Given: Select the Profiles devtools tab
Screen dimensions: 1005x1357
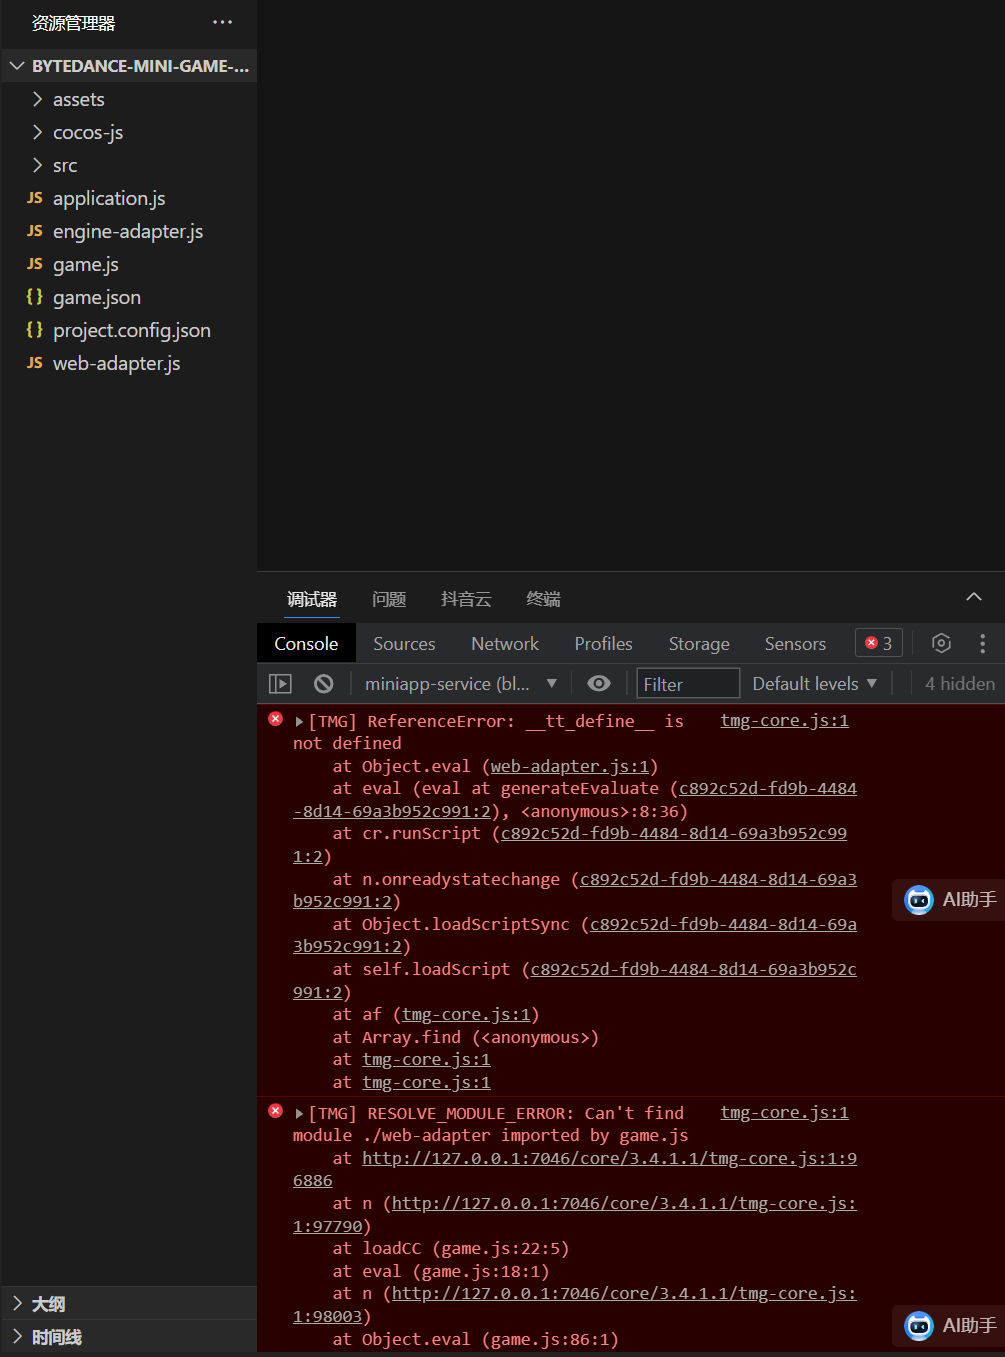Looking at the screenshot, I should [603, 644].
